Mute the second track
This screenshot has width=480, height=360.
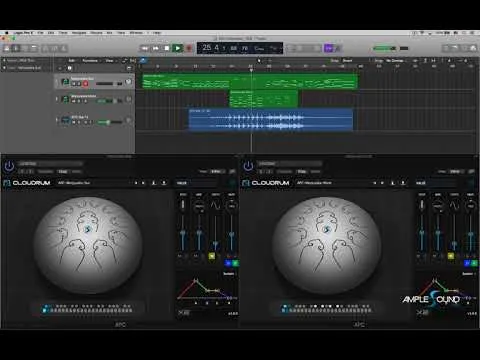(74, 101)
